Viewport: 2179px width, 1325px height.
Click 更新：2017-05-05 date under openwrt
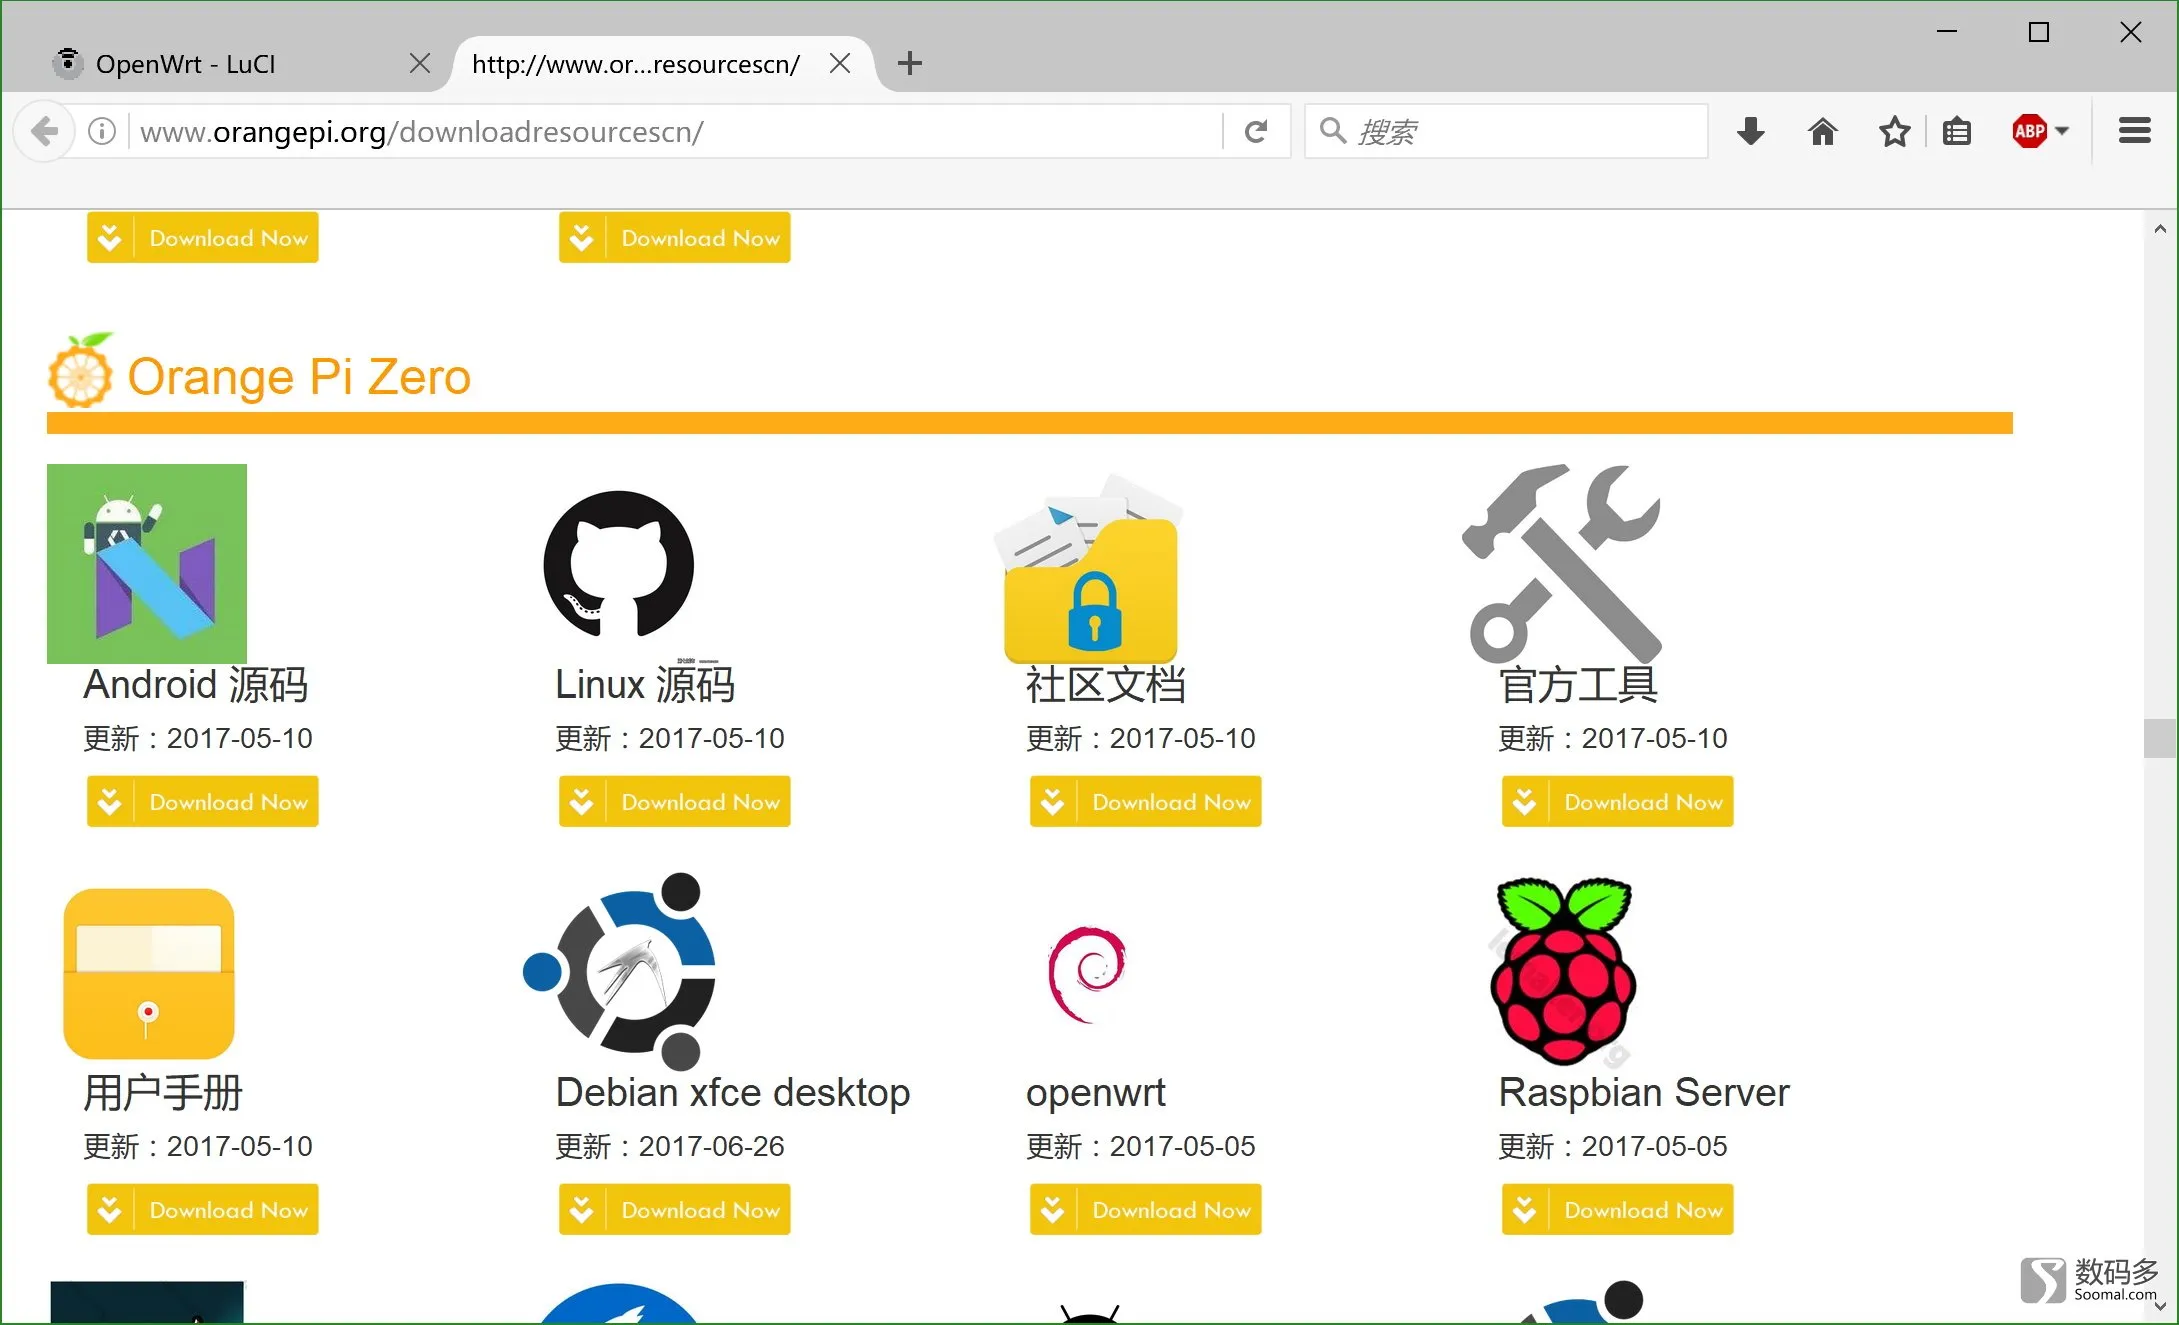click(x=1141, y=1146)
